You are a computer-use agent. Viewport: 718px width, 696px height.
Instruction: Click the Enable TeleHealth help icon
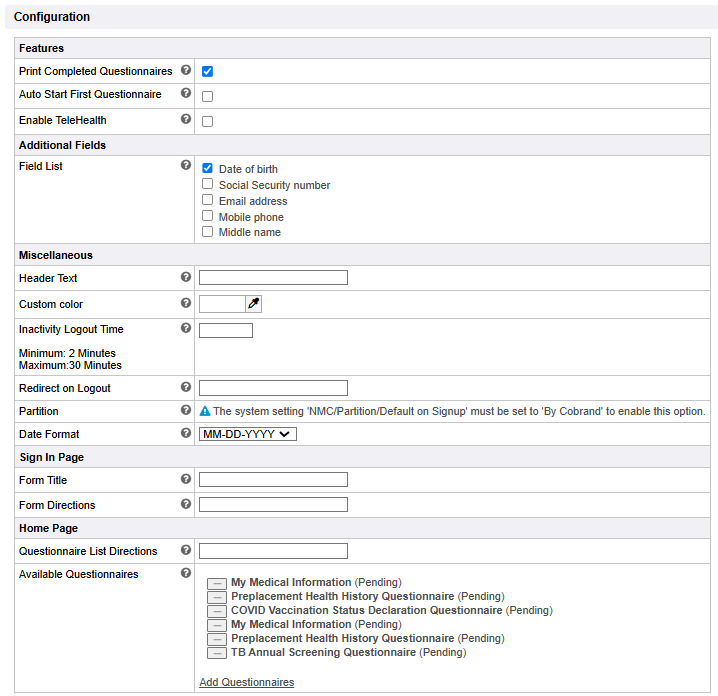pyautogui.click(x=186, y=120)
